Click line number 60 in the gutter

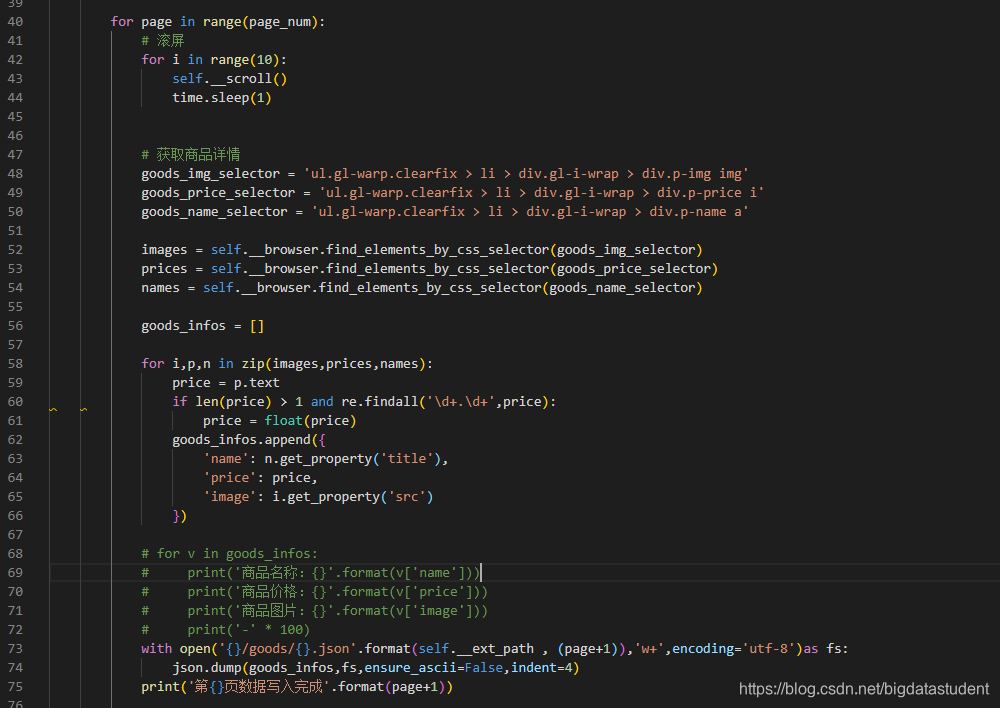click(x=15, y=402)
